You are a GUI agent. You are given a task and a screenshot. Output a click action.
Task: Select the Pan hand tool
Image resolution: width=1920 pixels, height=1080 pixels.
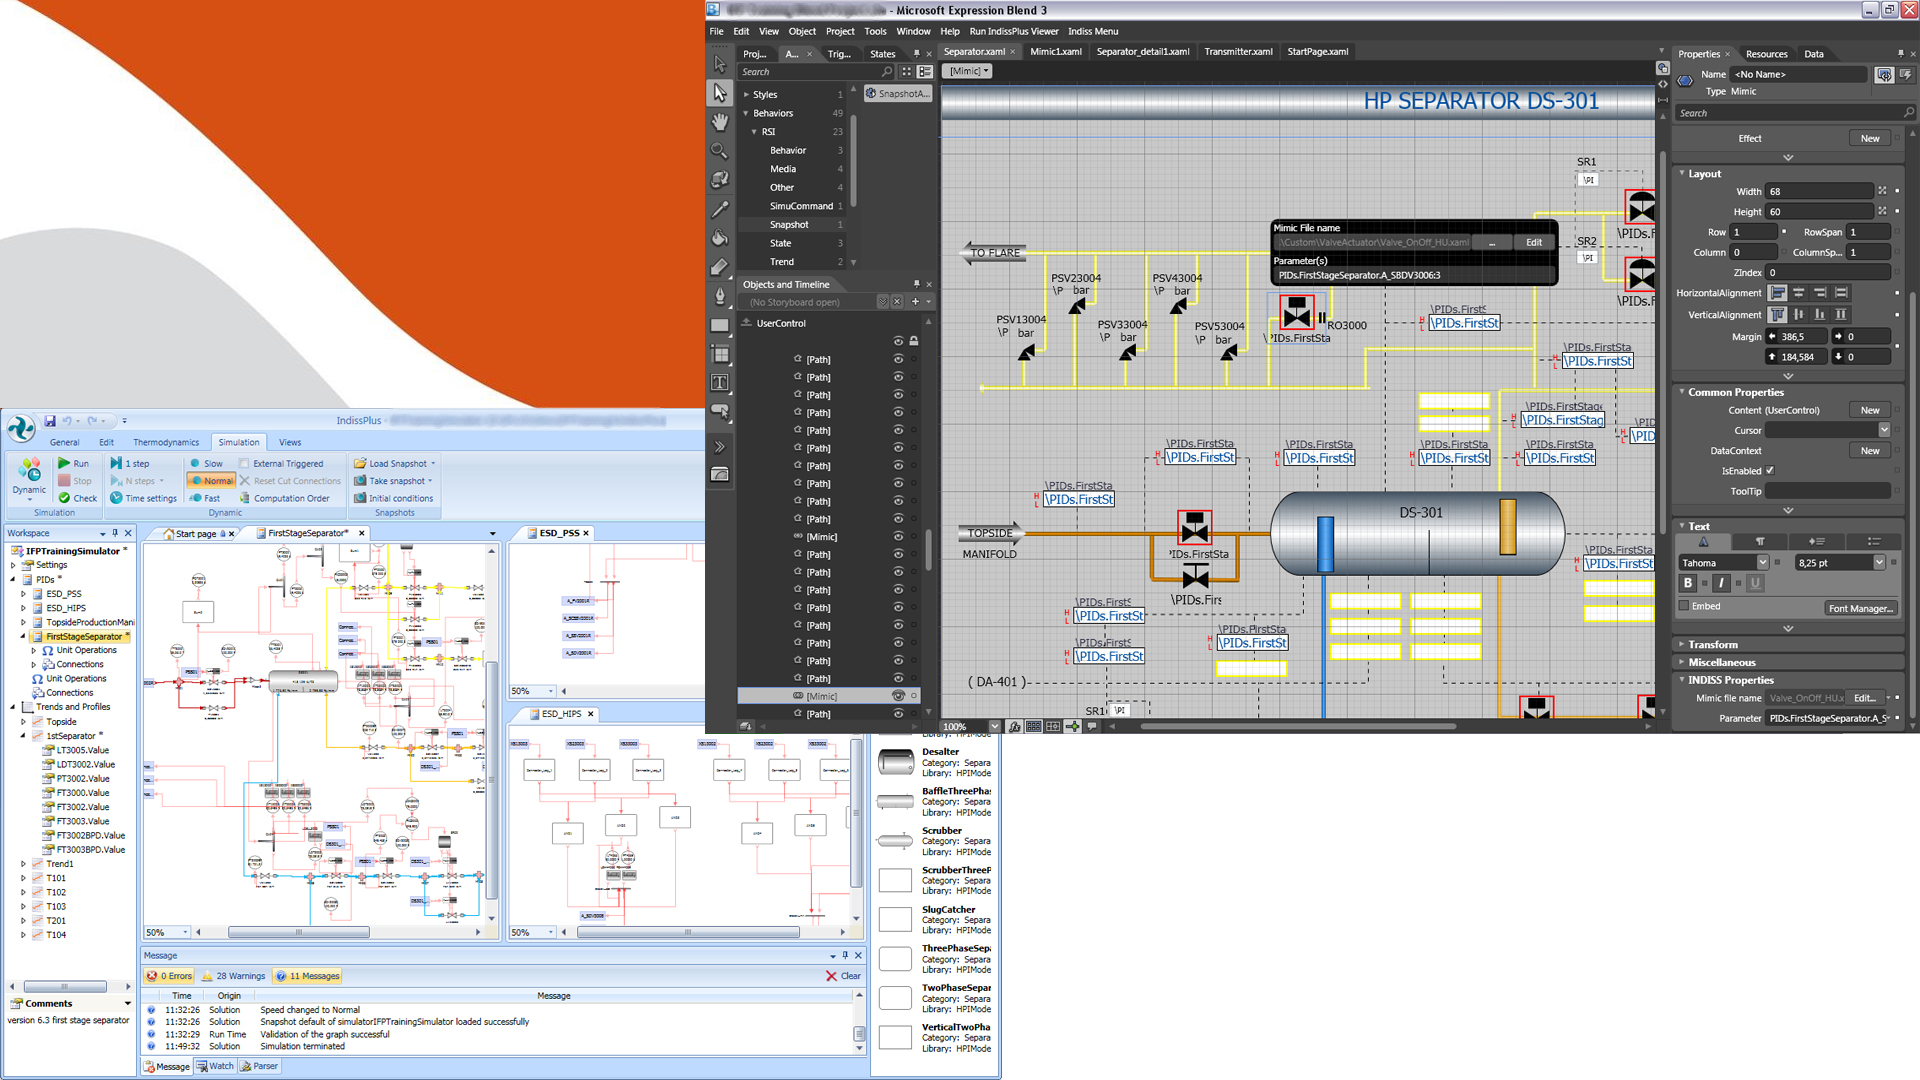(720, 122)
